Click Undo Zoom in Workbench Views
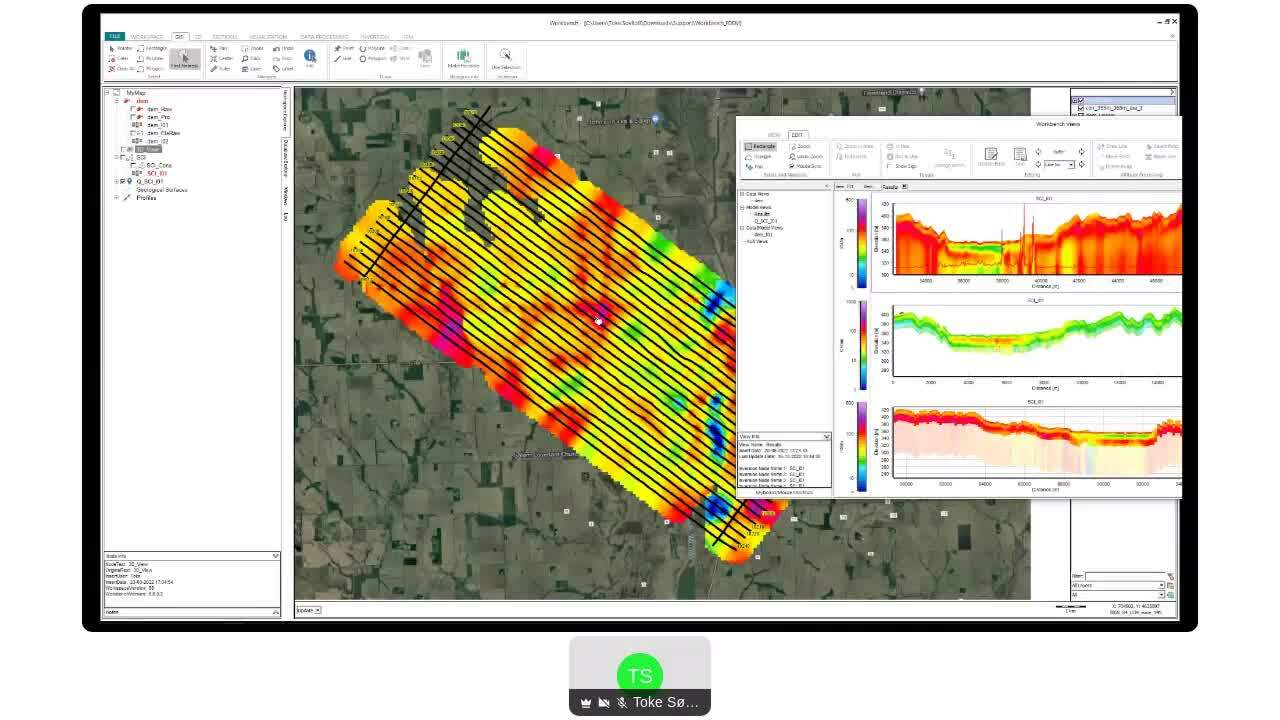 click(x=806, y=156)
